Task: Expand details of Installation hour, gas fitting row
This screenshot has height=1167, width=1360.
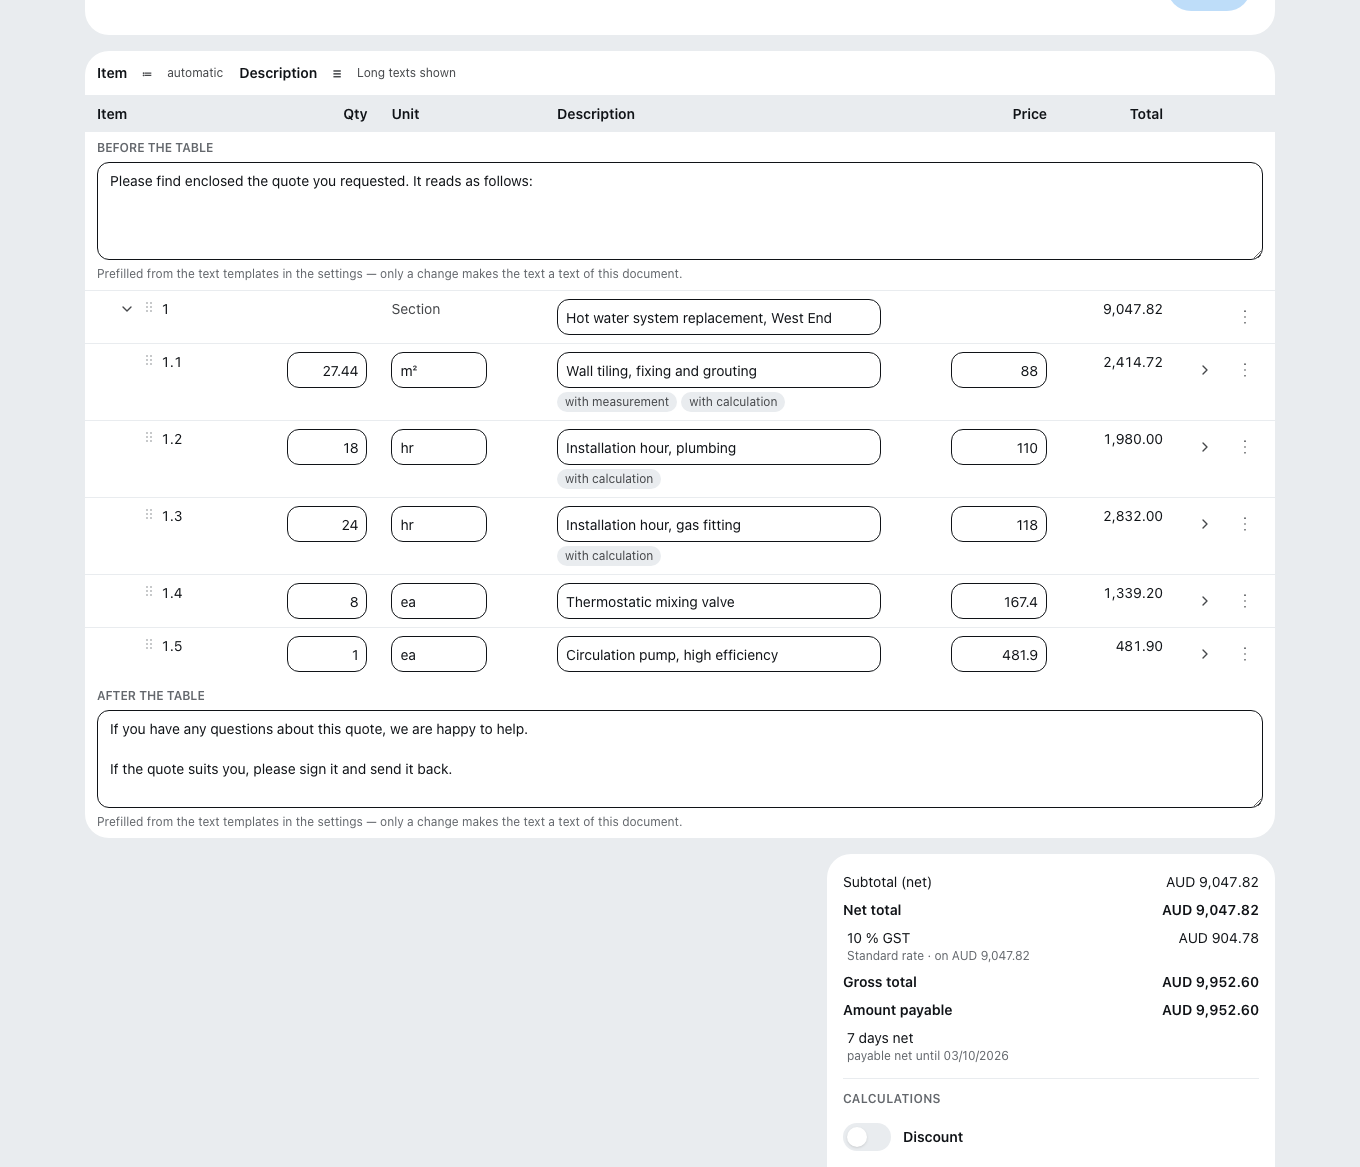Action: click(x=1205, y=524)
